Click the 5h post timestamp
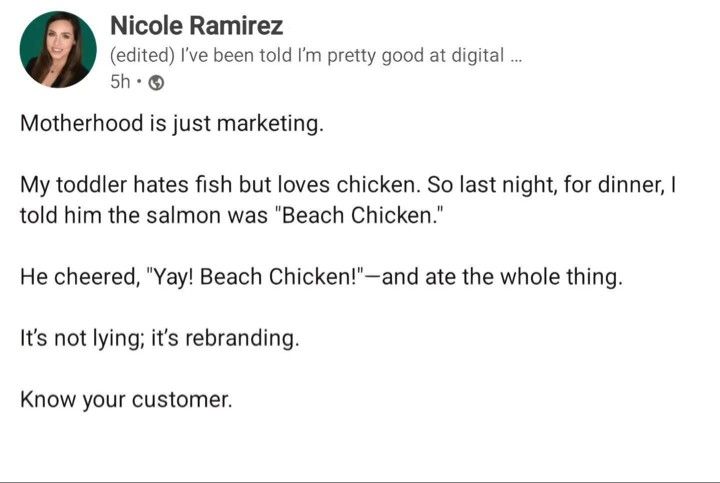Image resolution: width=720 pixels, height=483 pixels. tap(120, 82)
